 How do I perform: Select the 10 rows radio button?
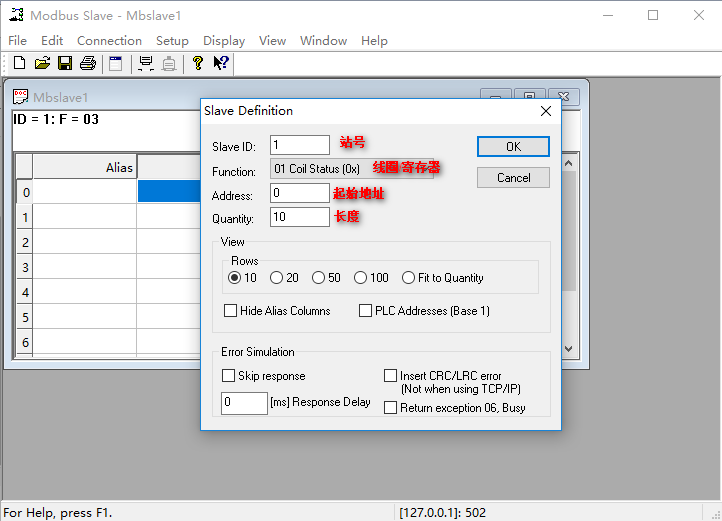coord(234,278)
